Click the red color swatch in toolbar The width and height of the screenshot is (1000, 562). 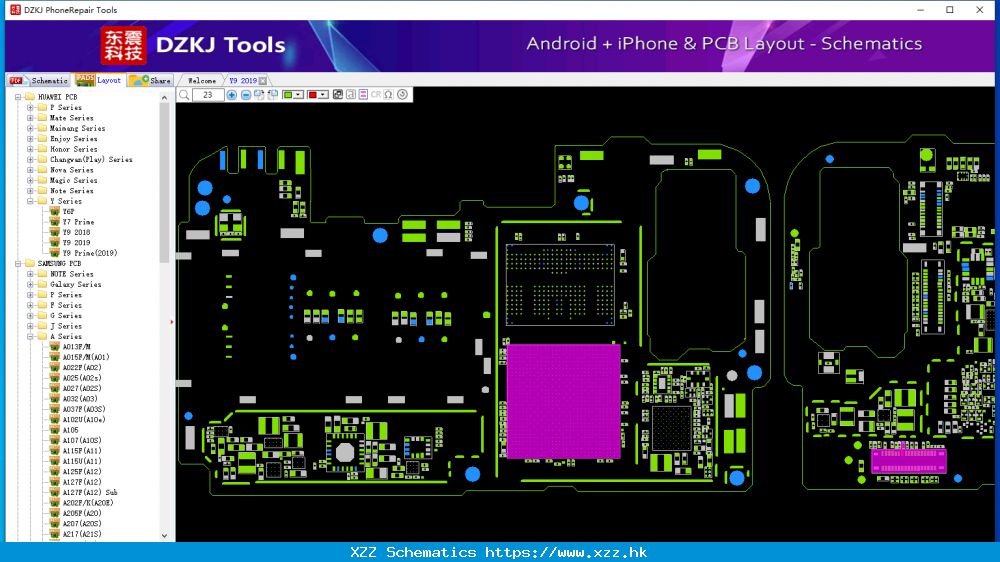(312, 95)
